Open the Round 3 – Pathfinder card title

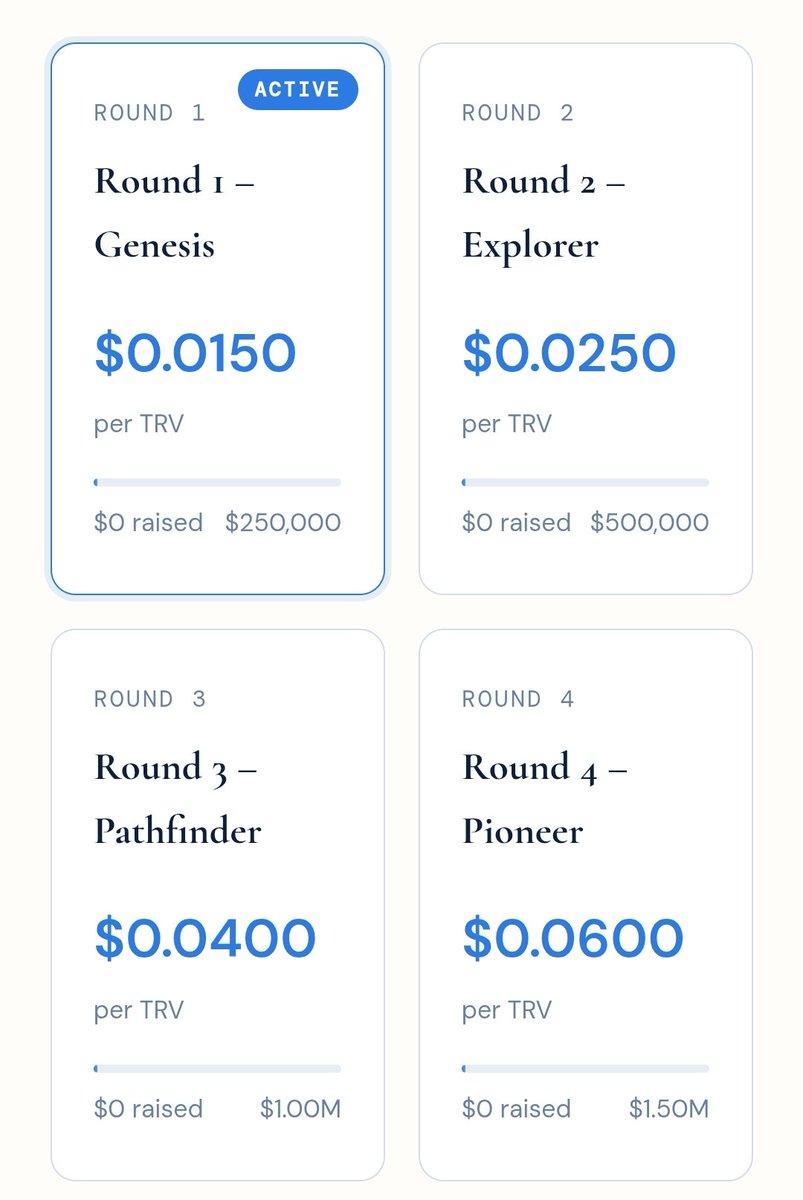pos(177,799)
